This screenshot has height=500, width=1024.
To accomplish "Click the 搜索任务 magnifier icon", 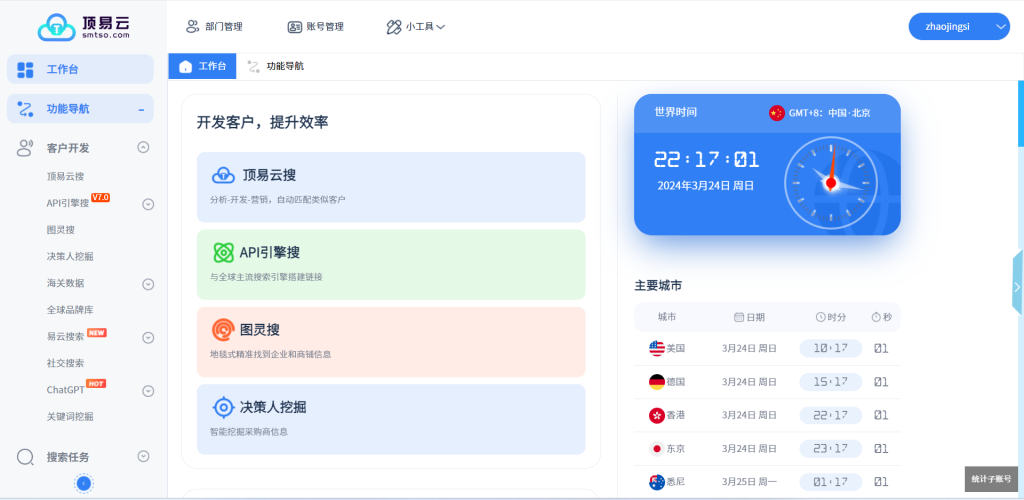I will (26, 457).
